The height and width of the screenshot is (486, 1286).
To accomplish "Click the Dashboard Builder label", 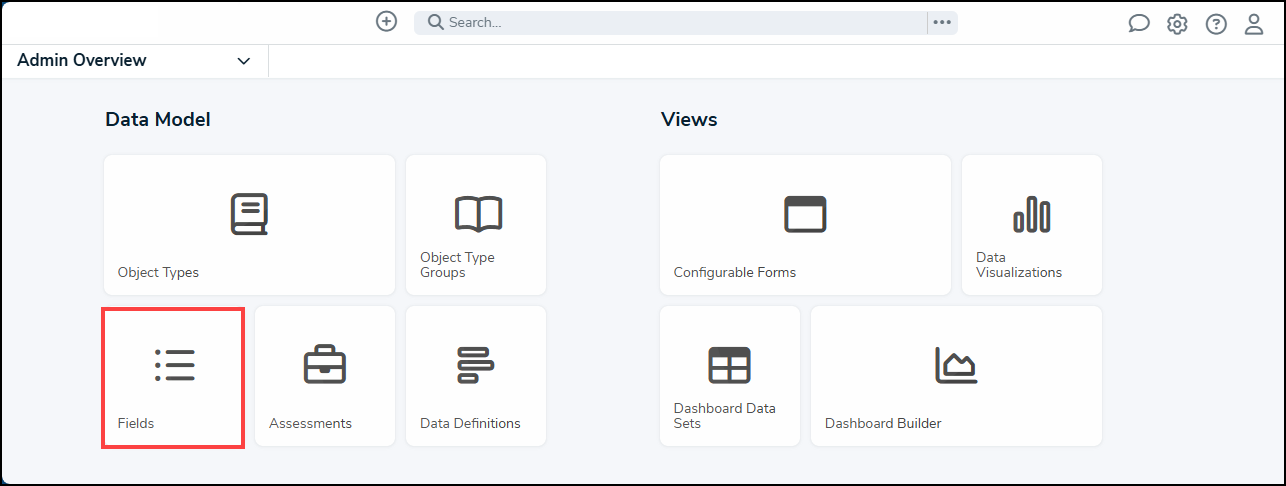I will pyautogui.click(x=883, y=423).
